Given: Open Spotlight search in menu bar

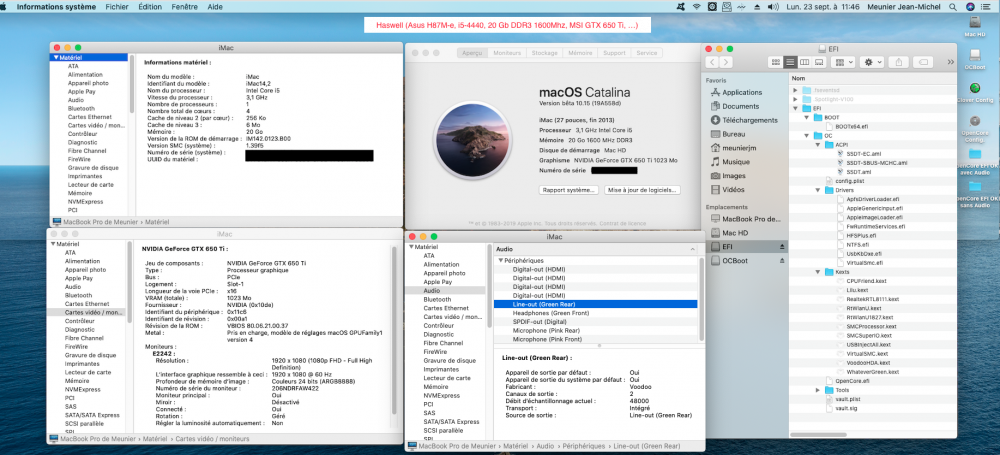Looking at the screenshot, I should tap(953, 6).
